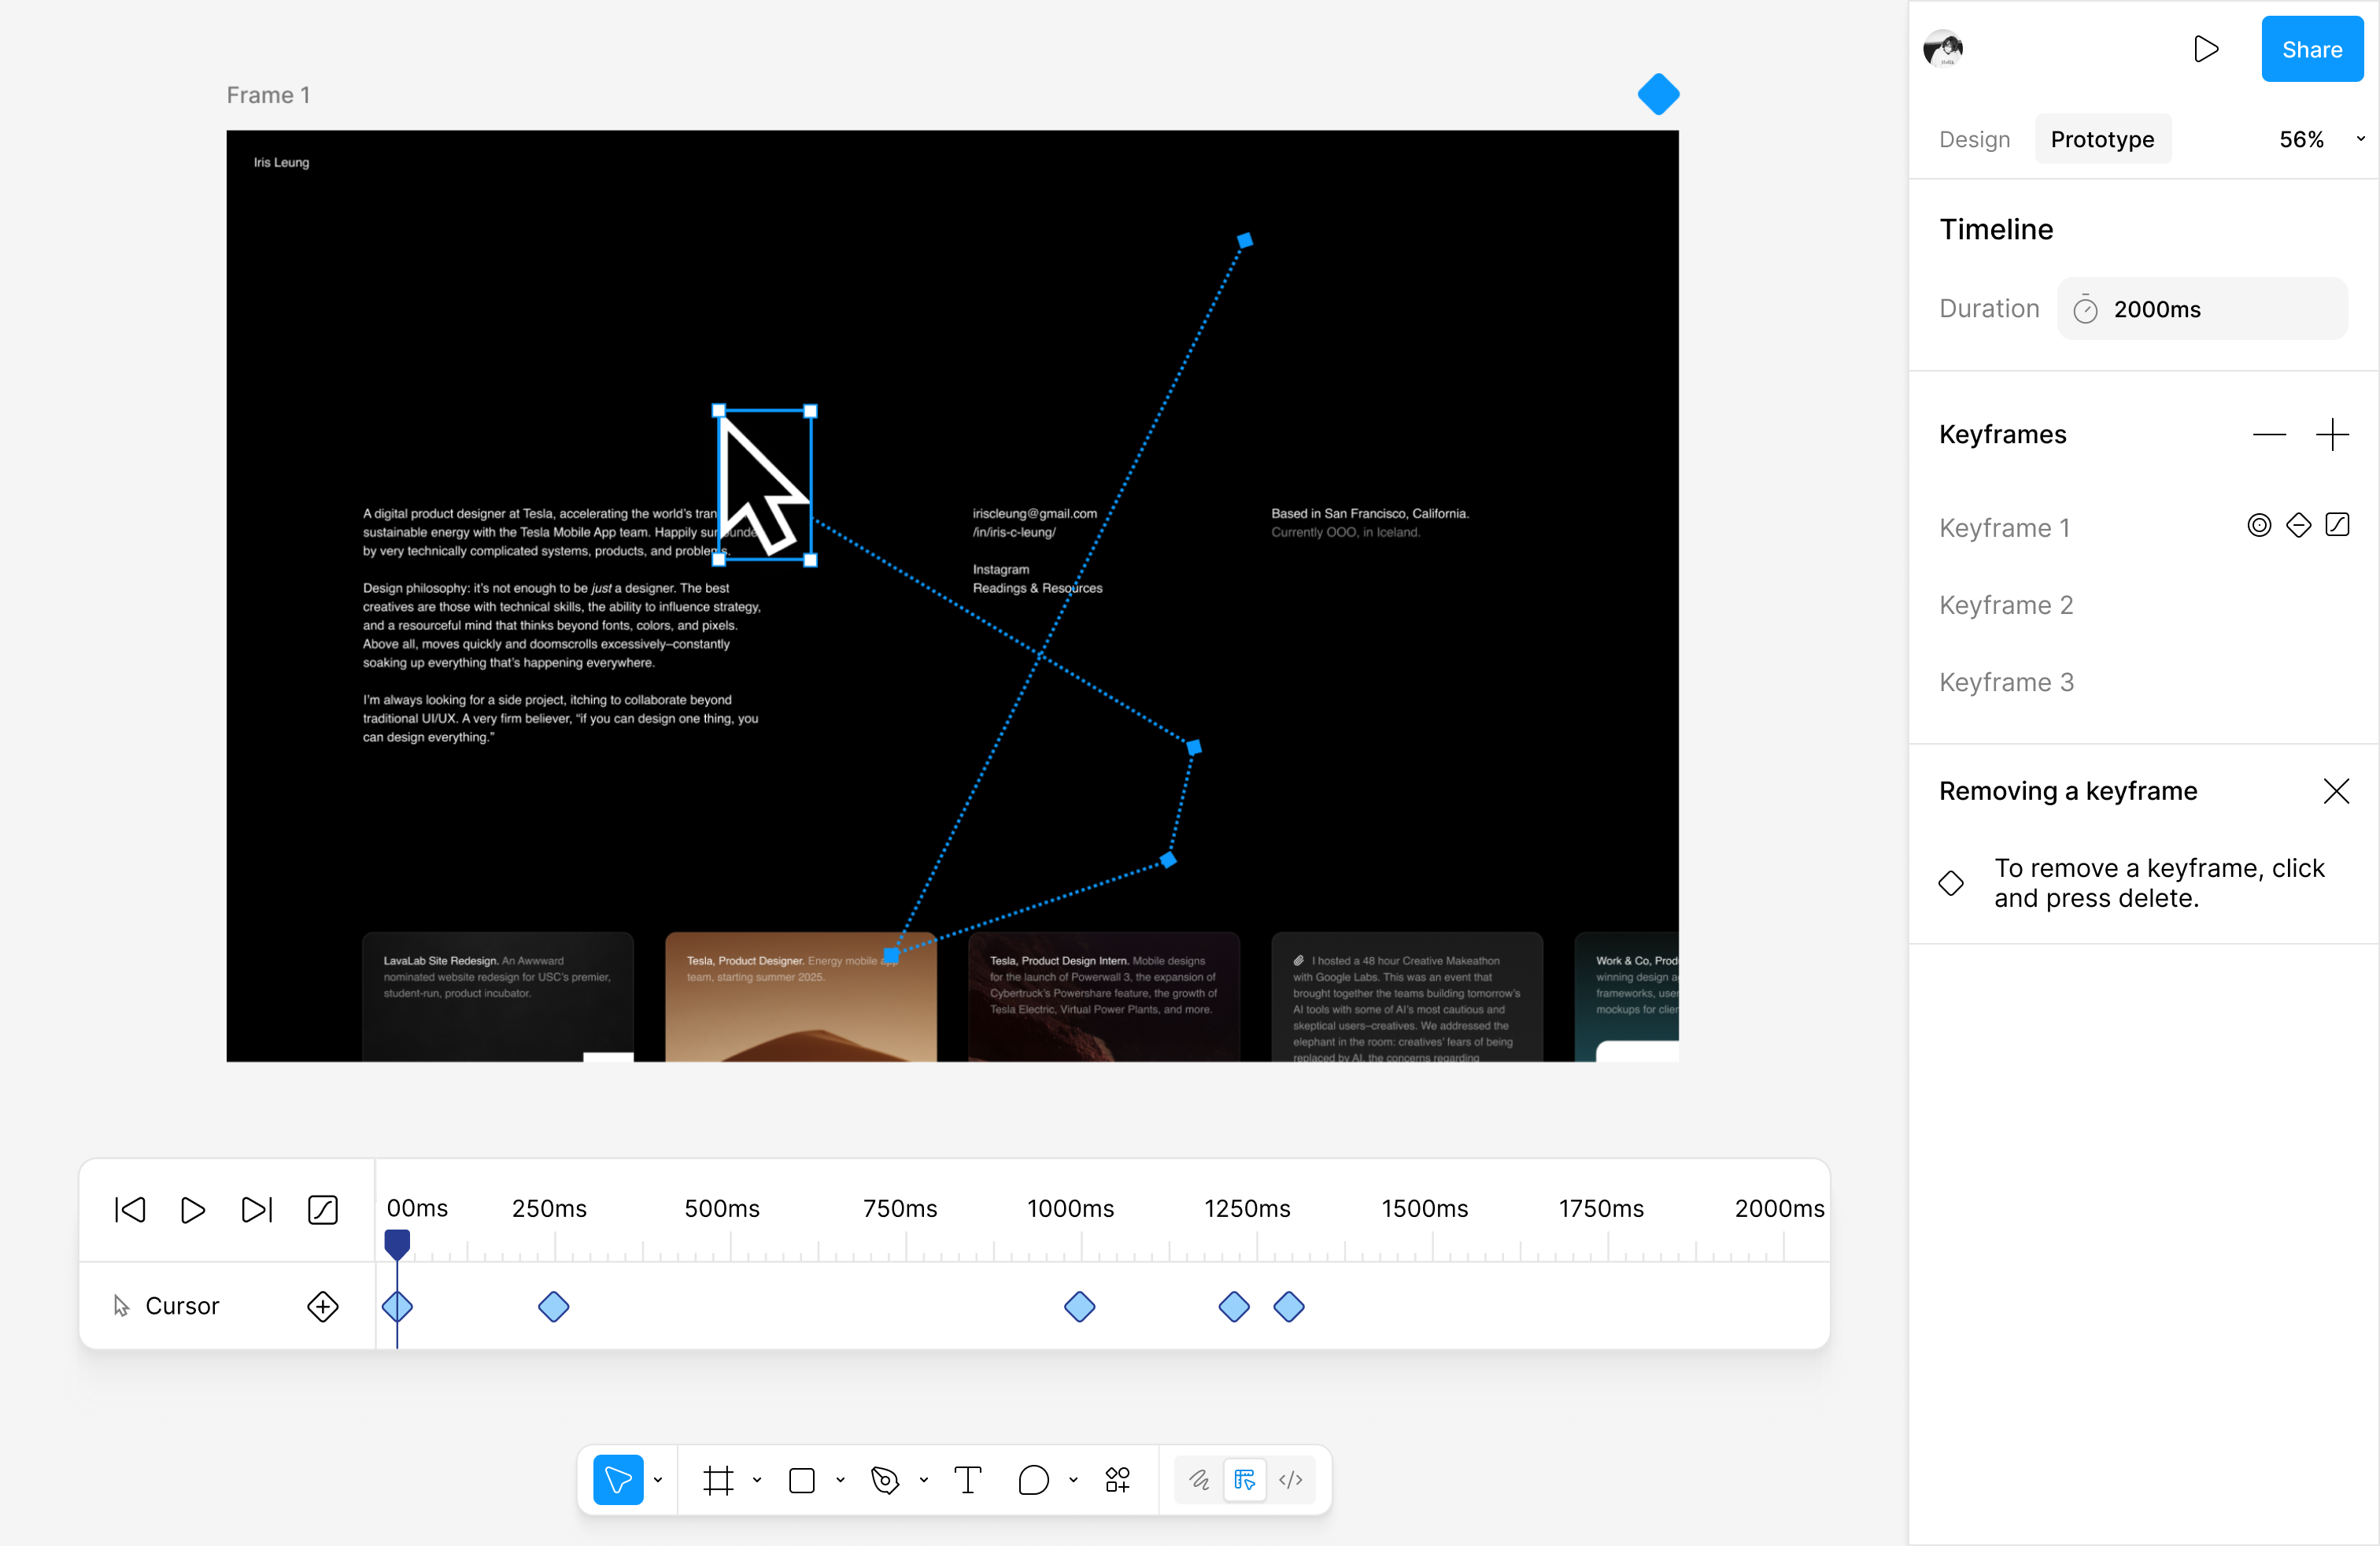Click the Share button
This screenshot has width=2380, height=1546.
tap(2311, 49)
